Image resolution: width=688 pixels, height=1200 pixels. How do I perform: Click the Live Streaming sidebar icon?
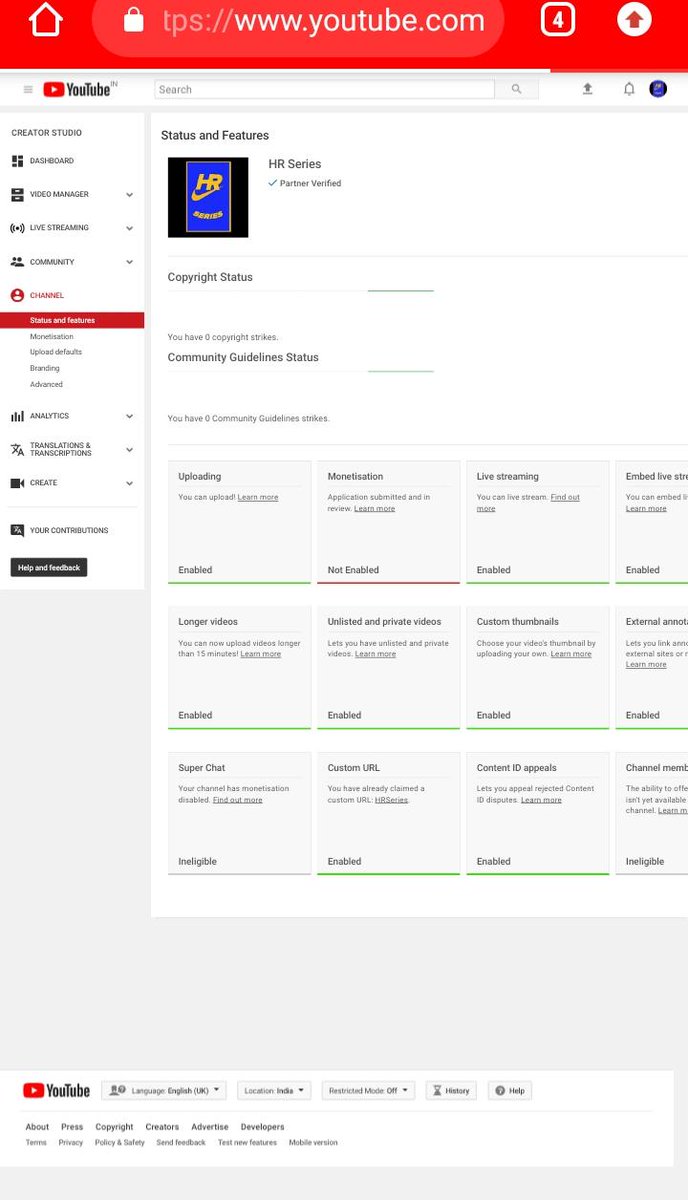[17, 228]
